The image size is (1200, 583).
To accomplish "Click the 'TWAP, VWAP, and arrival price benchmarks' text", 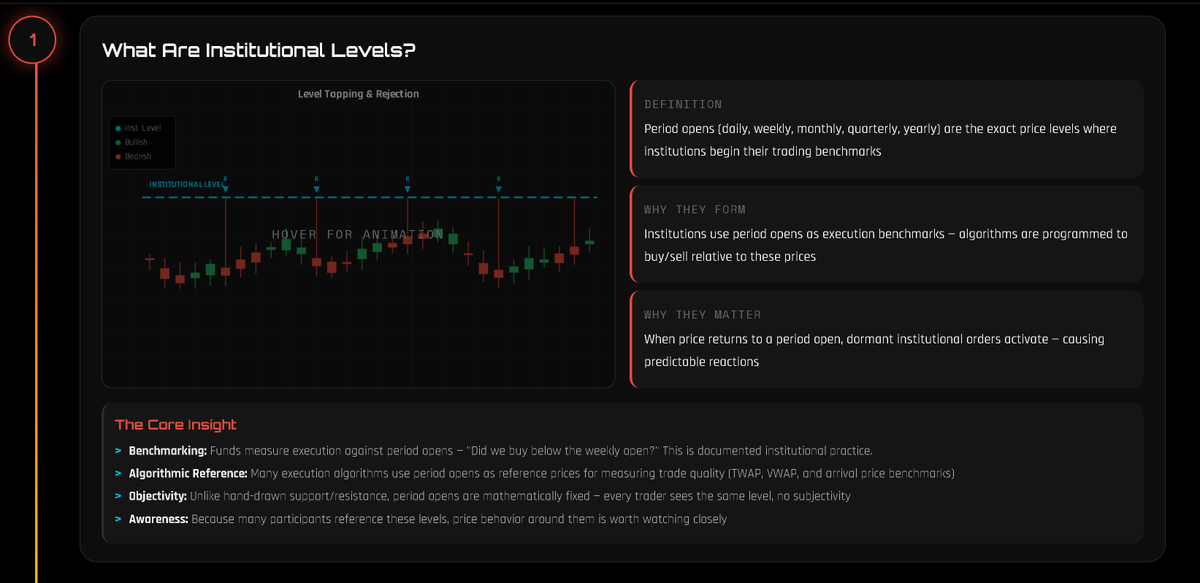I will [x=841, y=473].
